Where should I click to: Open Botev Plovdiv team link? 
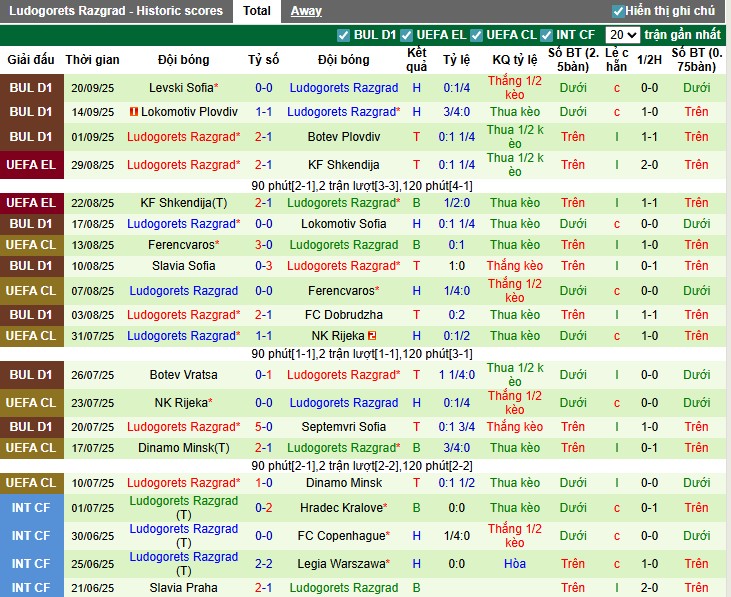344,137
